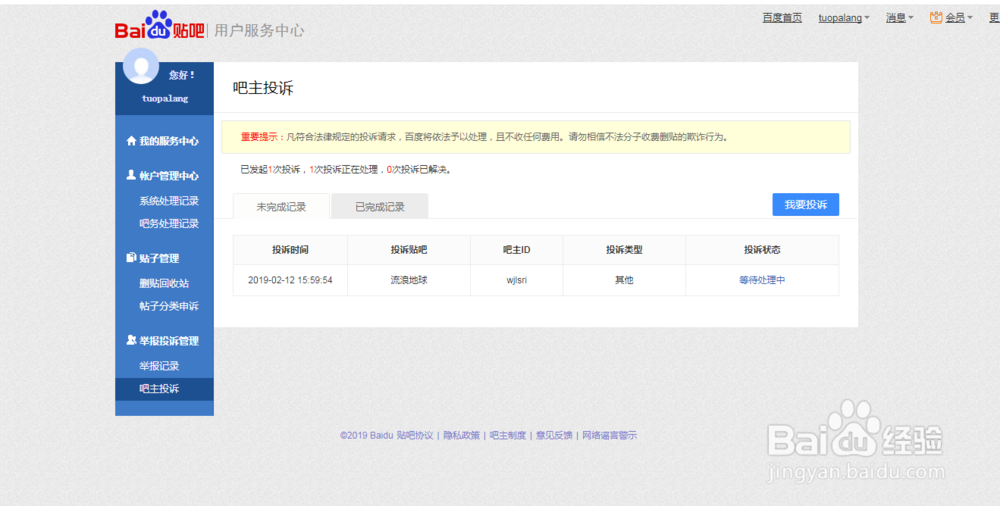This screenshot has height=506, width=1000.
Task: Open 系统处理记录 in the sidebar
Action: 169,201
